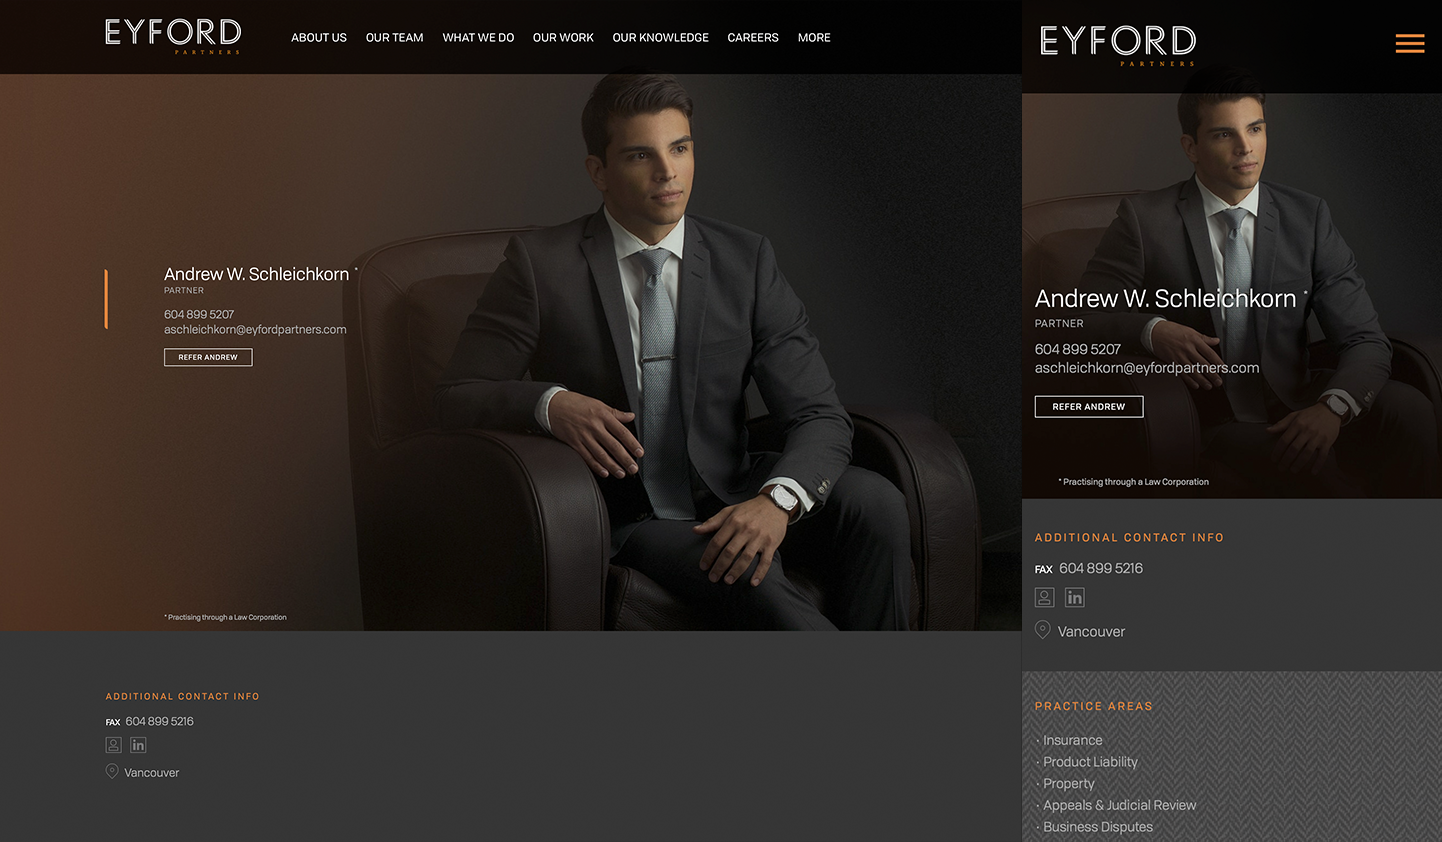Click the desktop aschleichkorn email address link
This screenshot has width=1442, height=842.
click(255, 330)
